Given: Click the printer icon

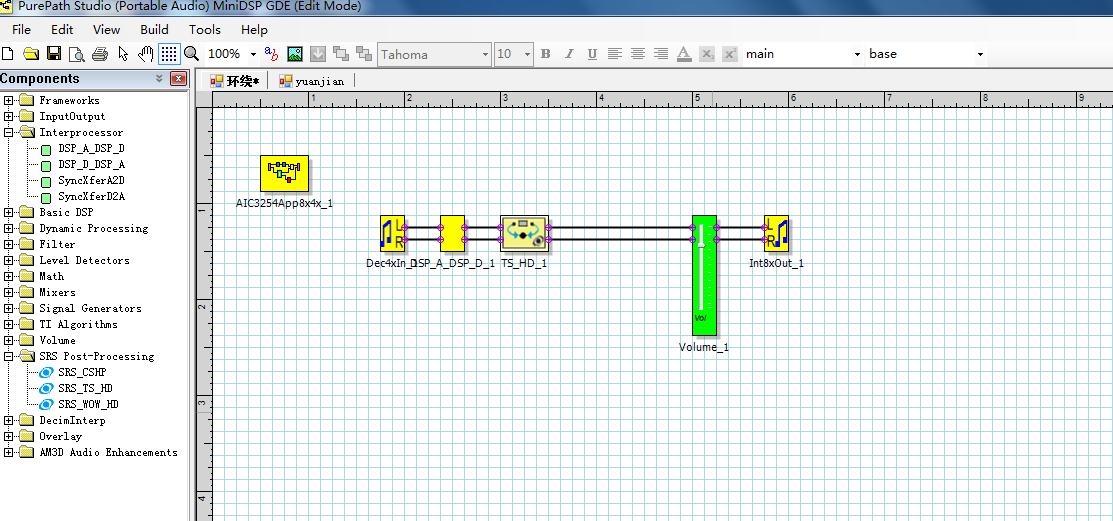Looking at the screenshot, I should [100, 54].
